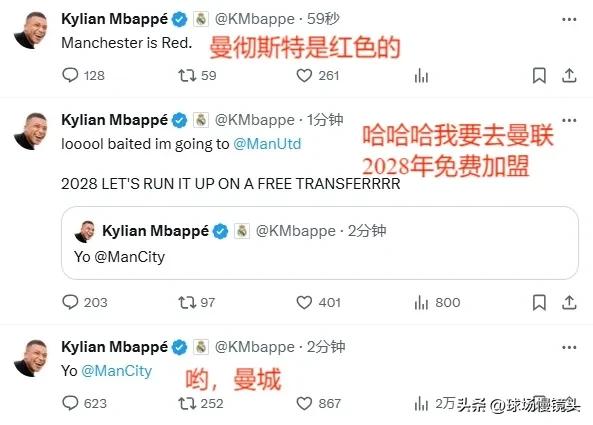View analytics of "Manchester is Red." tweet

pos(421,76)
